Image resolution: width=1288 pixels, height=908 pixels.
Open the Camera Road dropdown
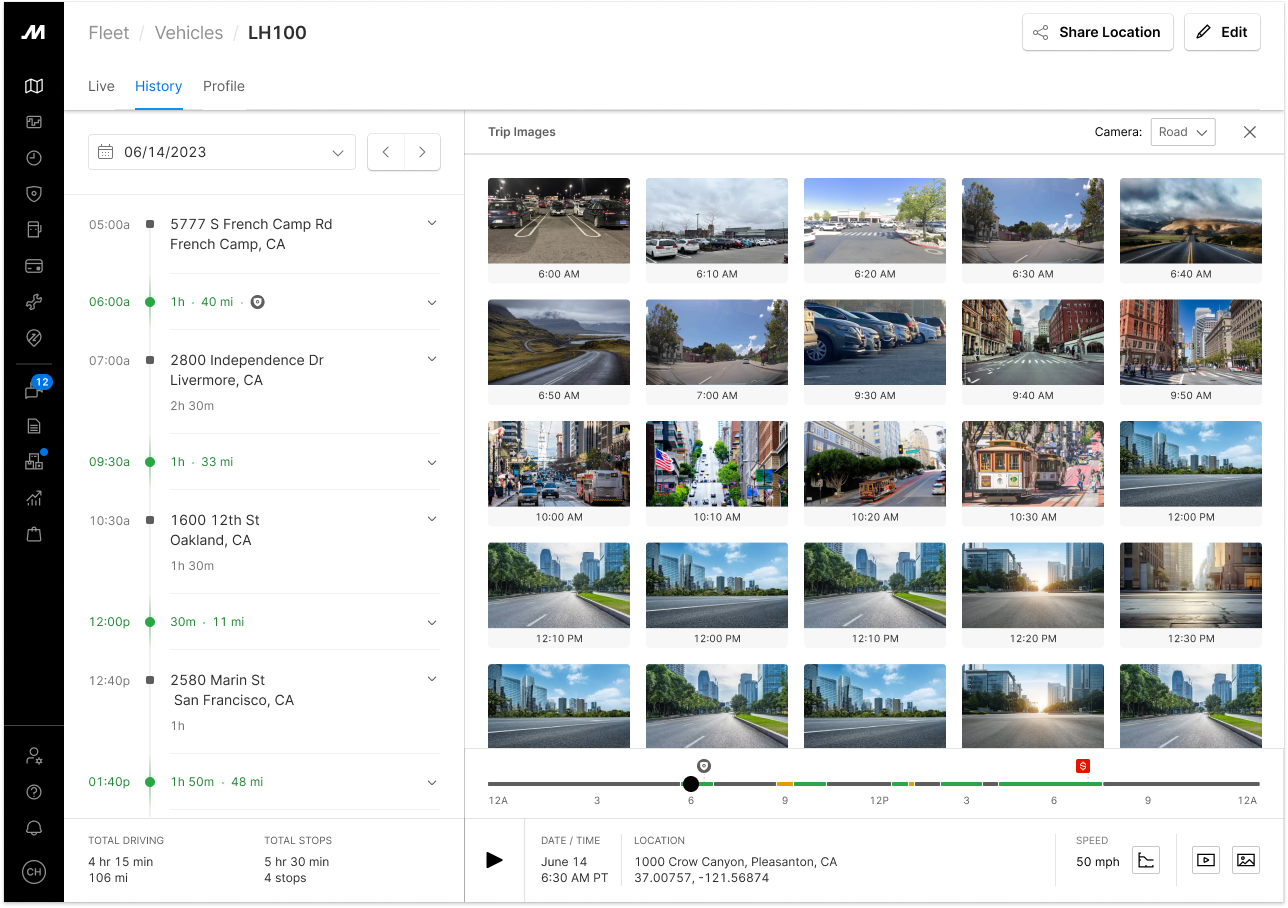click(1182, 132)
